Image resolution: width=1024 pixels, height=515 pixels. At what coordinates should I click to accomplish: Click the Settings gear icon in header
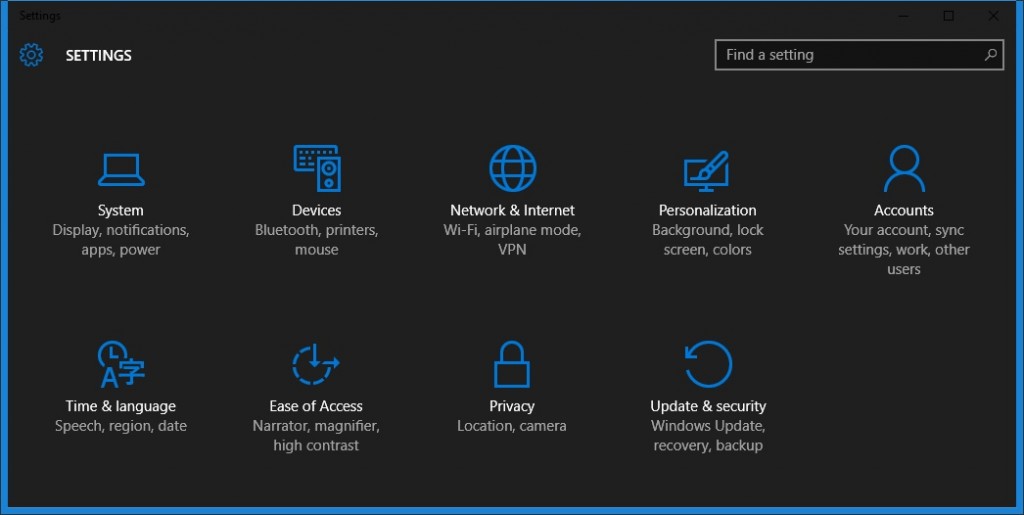click(x=31, y=55)
